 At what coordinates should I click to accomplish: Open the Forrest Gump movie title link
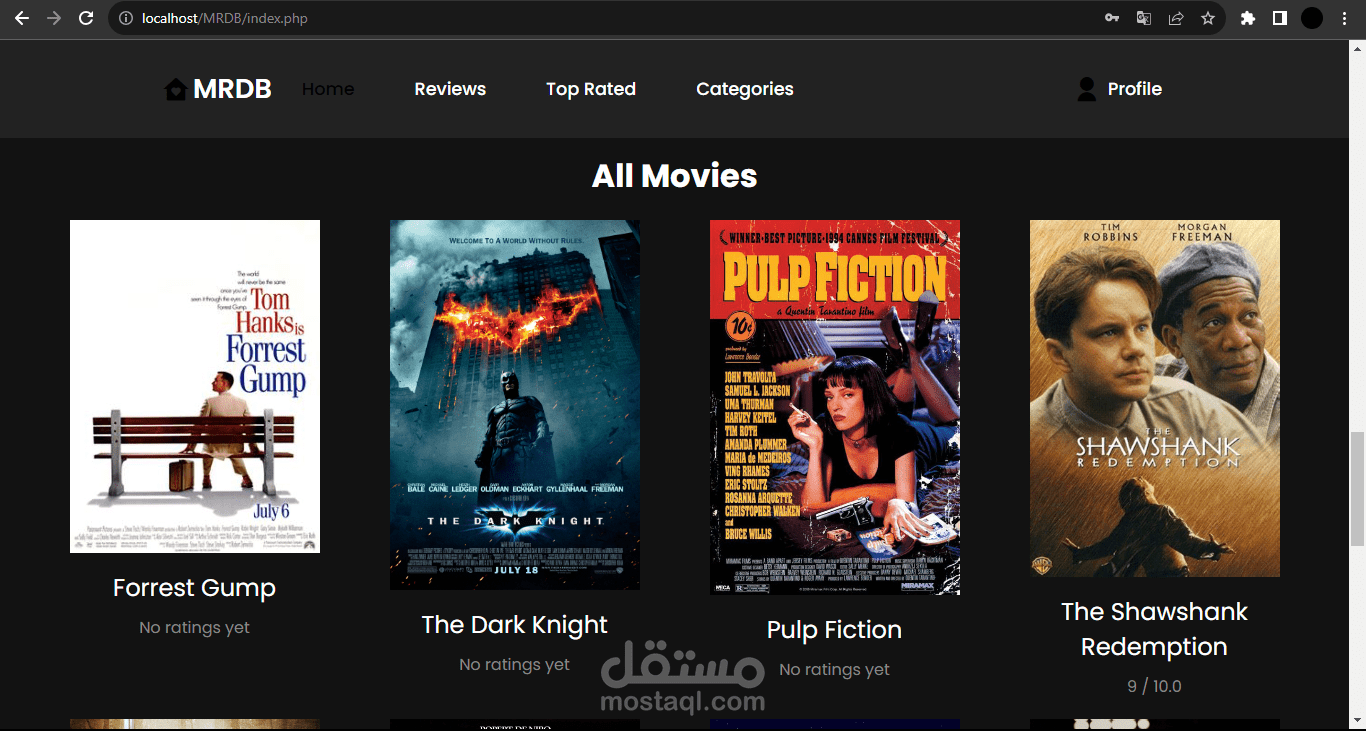point(194,588)
